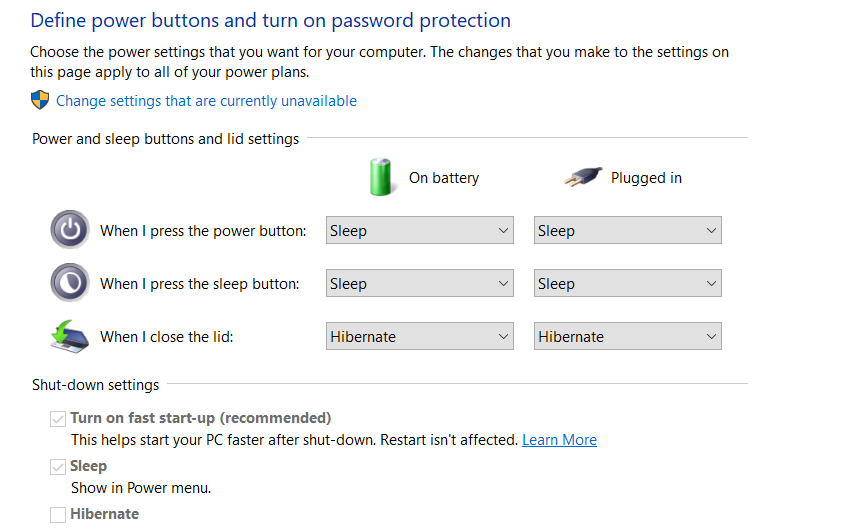
Task: Click the sleep button moon icon
Action: pos(69,283)
